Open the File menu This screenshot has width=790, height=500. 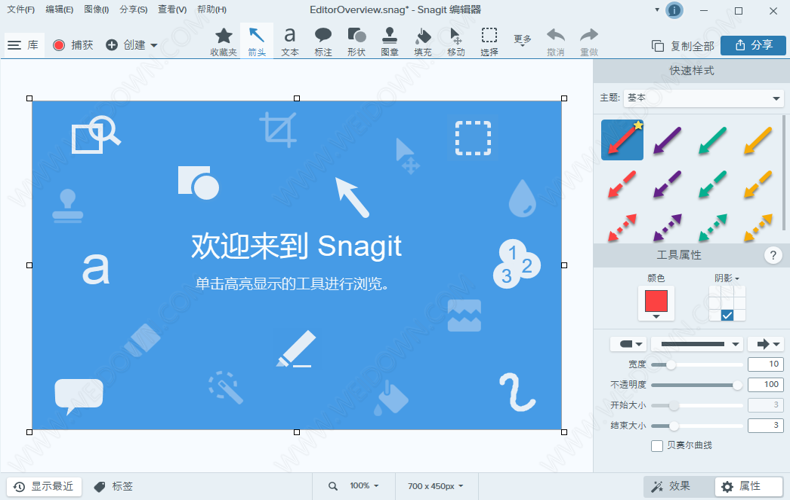click(x=21, y=10)
